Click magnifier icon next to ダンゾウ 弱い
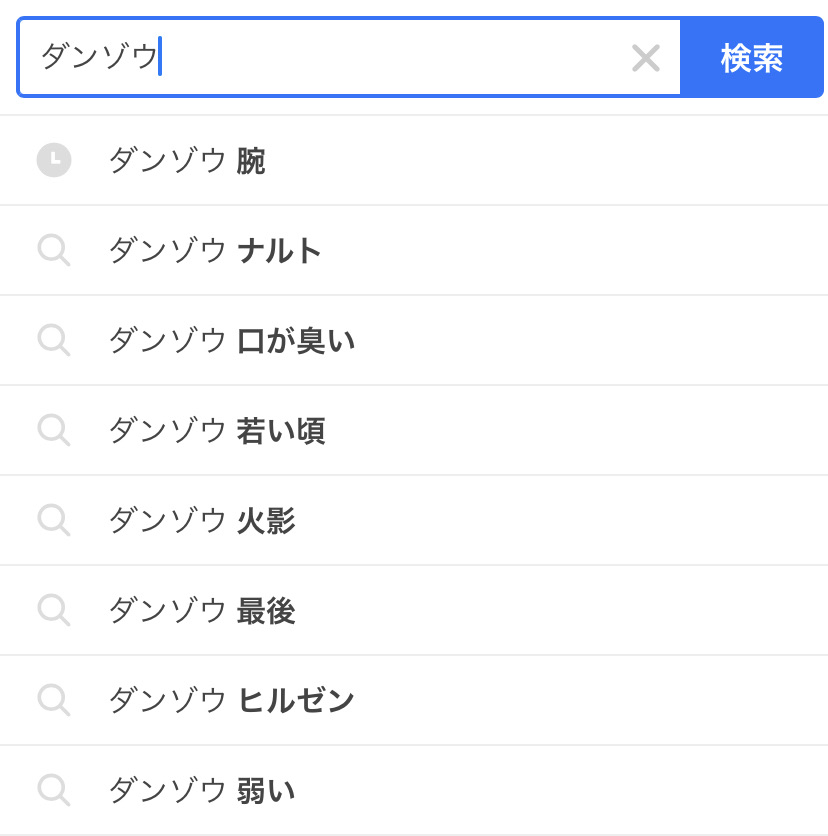Screen dimensions: 828x836 coord(54,790)
